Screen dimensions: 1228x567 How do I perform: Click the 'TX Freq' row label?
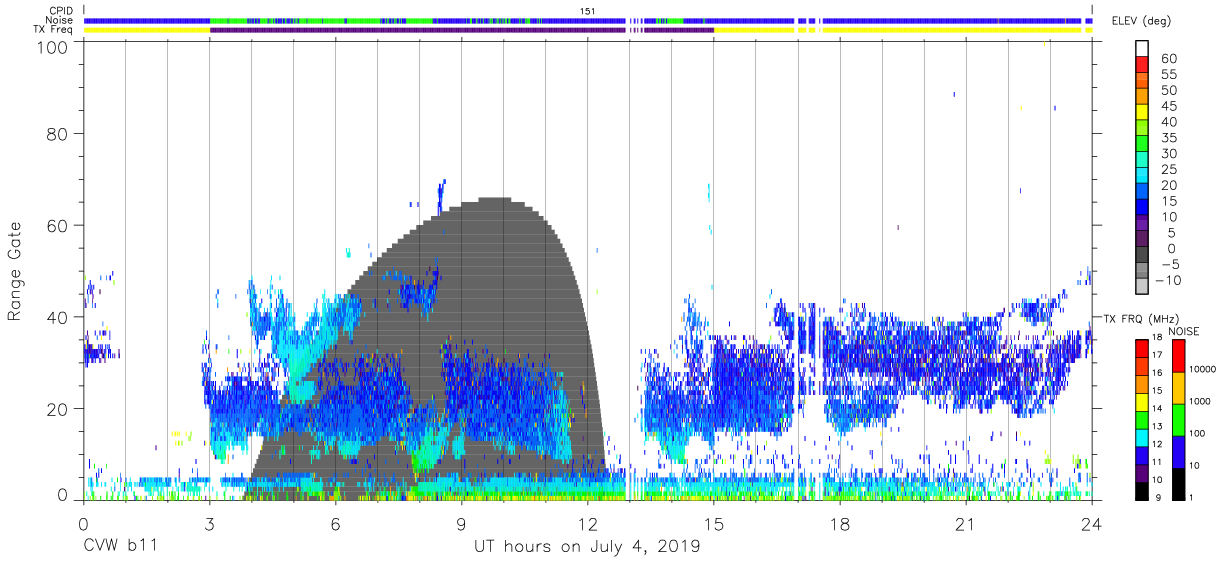click(x=54, y=30)
